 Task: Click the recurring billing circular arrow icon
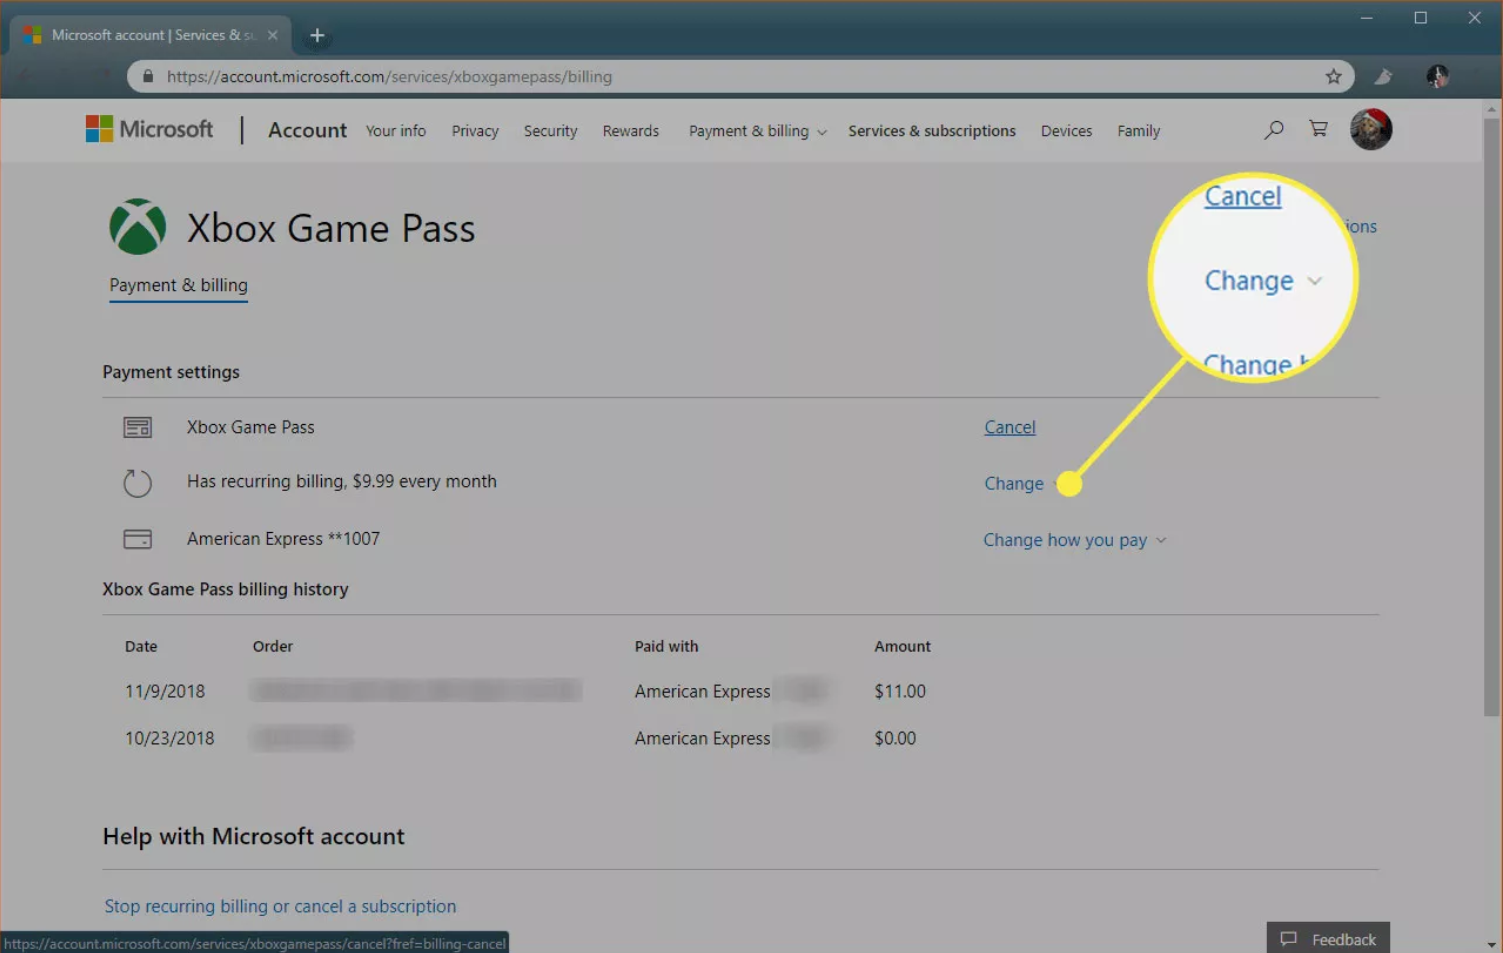(x=138, y=483)
